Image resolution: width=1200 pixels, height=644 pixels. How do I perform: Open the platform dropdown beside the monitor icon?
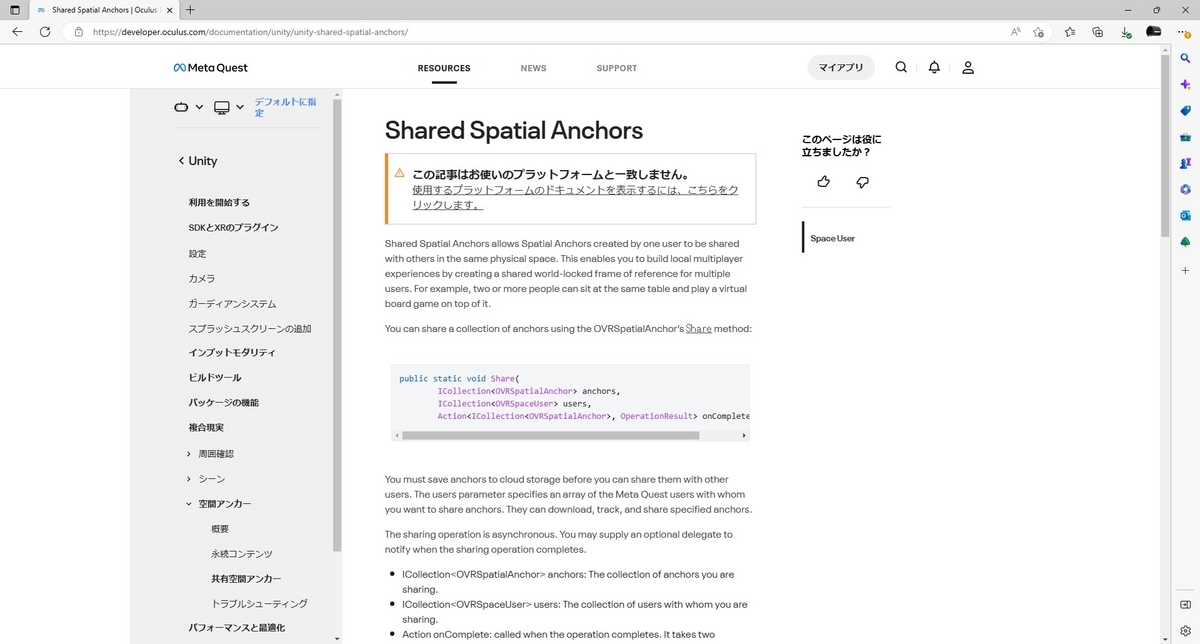pyautogui.click(x=238, y=107)
